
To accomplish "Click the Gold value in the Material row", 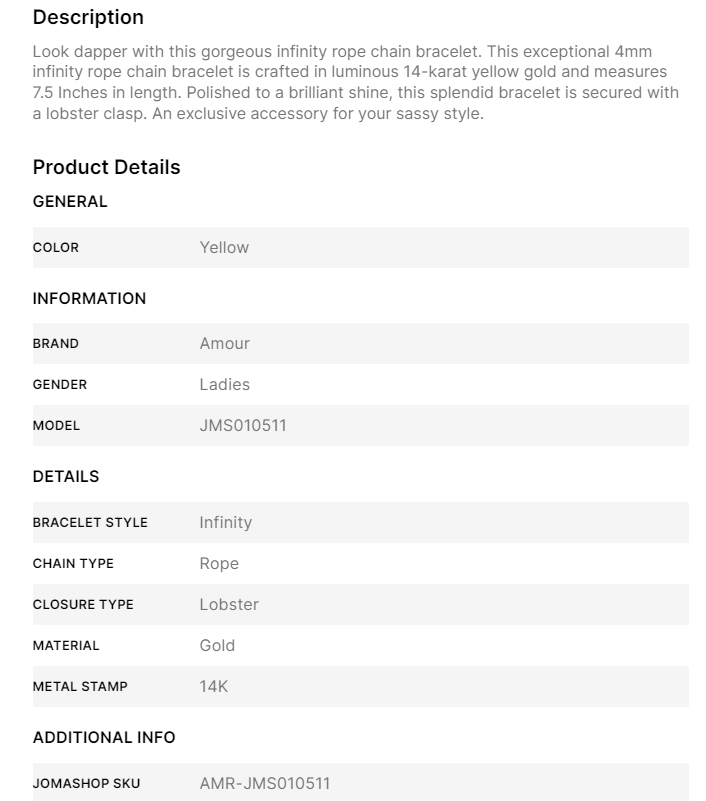I will pos(217,646).
